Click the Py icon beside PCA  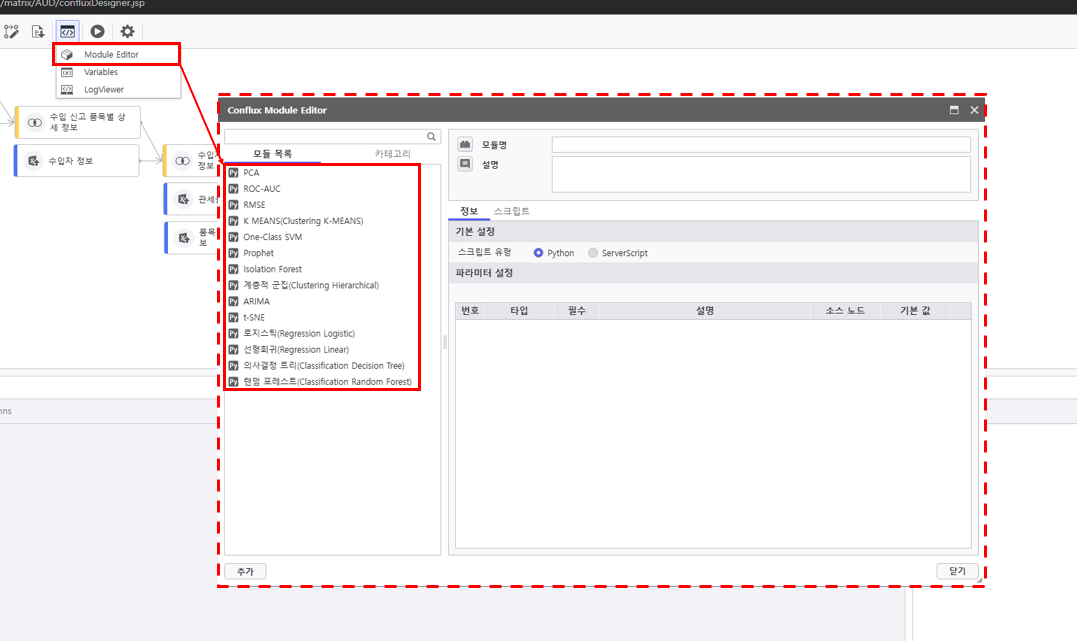[x=233, y=173]
